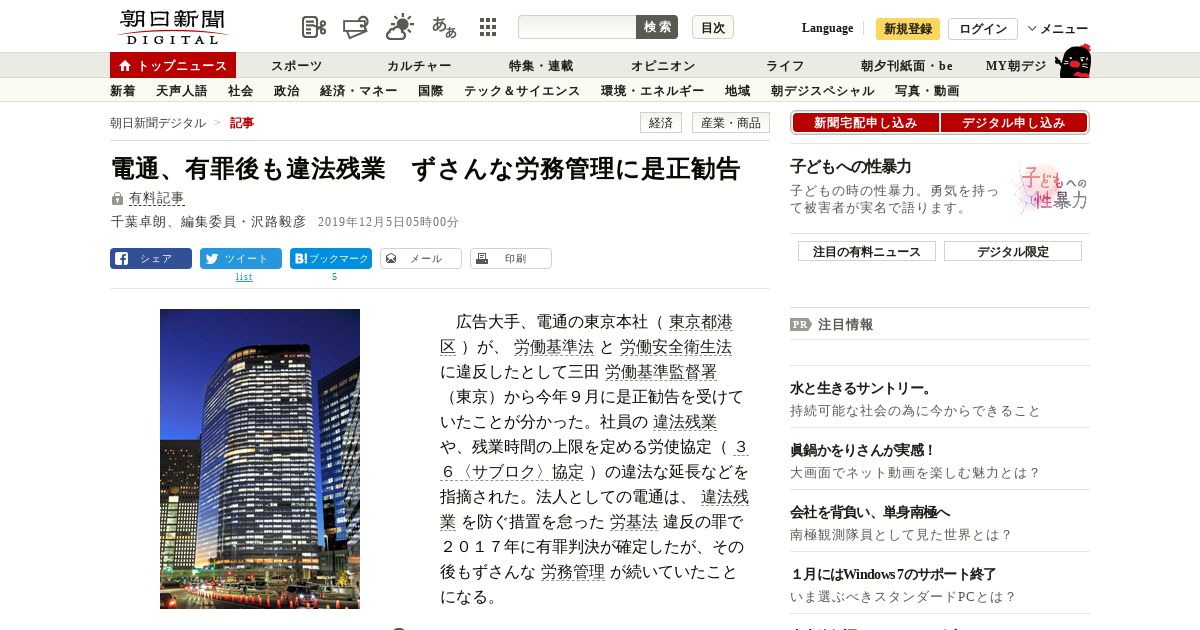The width and height of the screenshot is (1200, 630).
Task: Click the home icon in トップニュース
Action: [x=125, y=66]
